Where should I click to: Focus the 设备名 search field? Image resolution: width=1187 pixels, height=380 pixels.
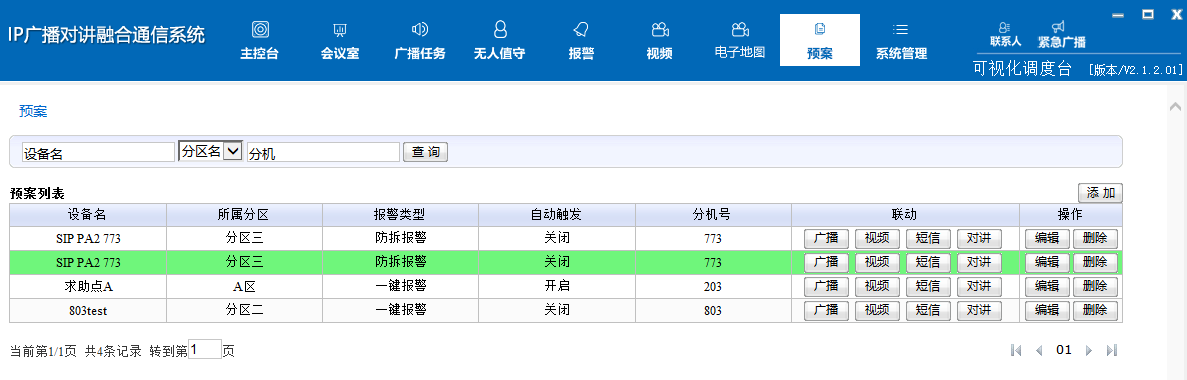click(x=98, y=152)
